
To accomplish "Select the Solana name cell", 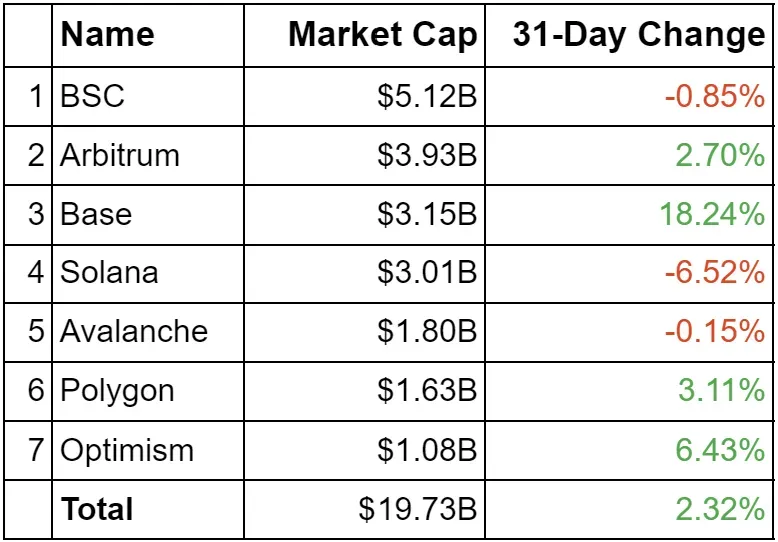I will coord(109,272).
